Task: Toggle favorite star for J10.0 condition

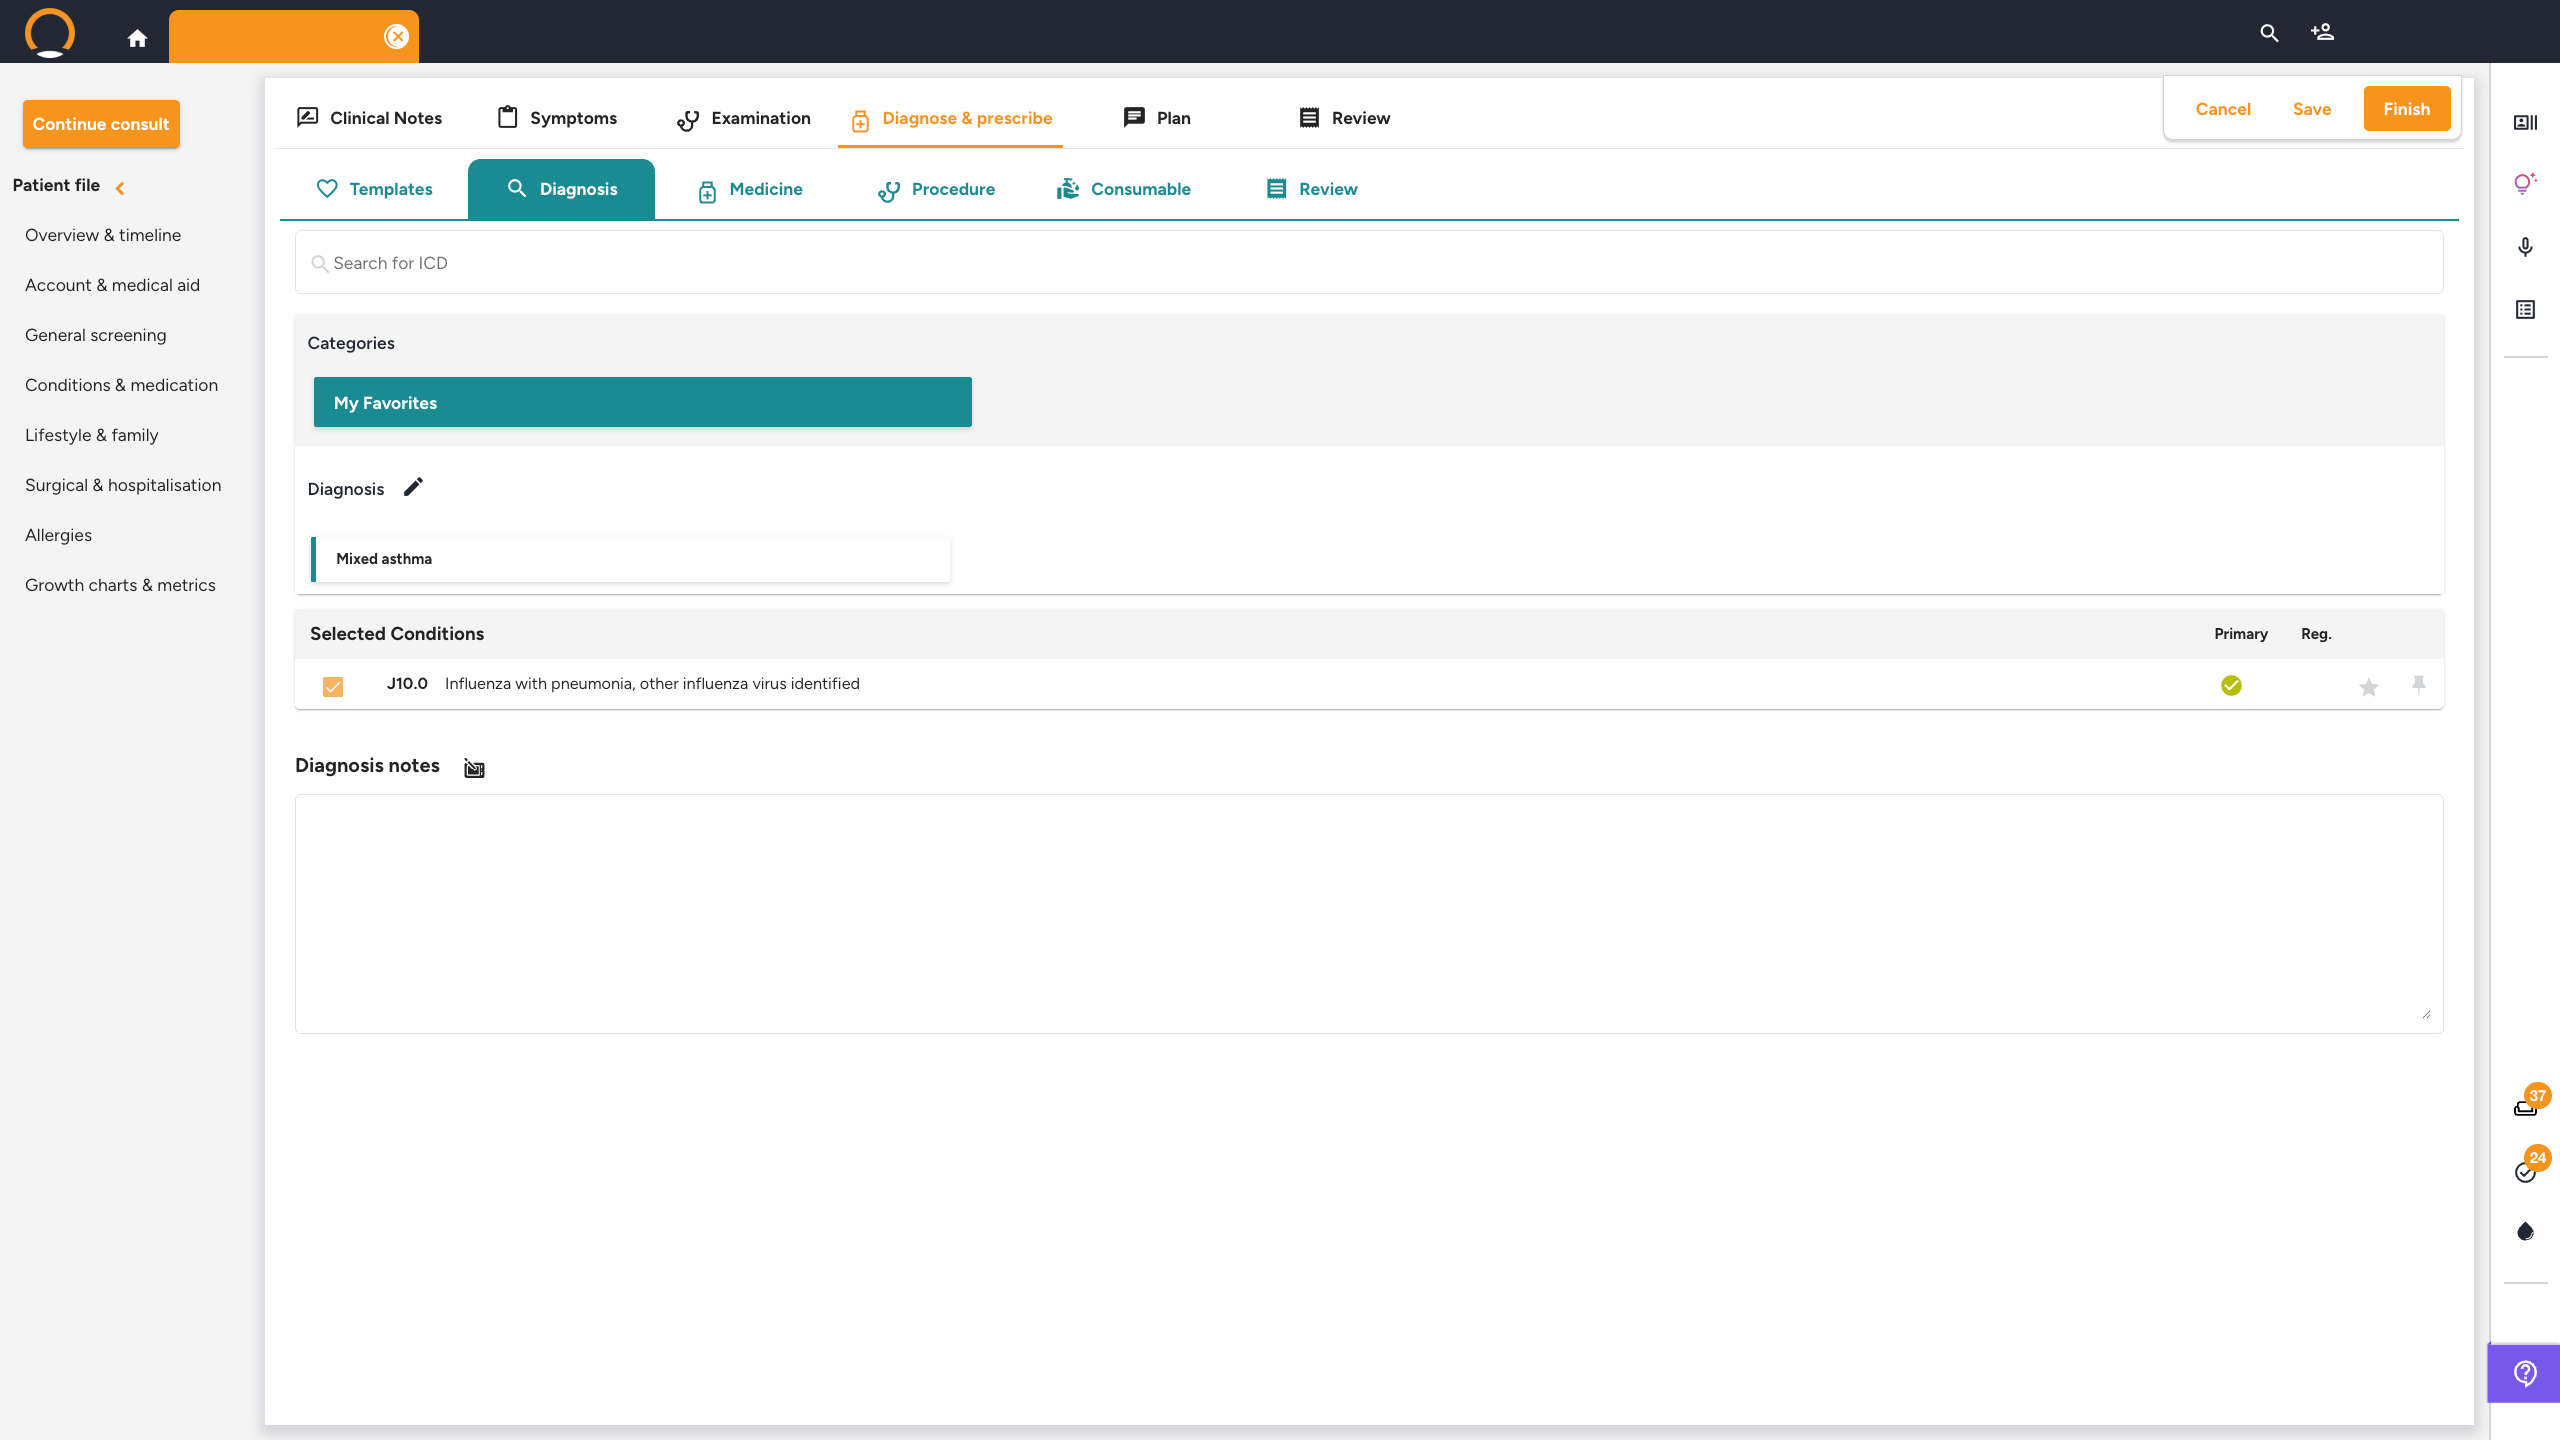Action: click(x=2368, y=687)
